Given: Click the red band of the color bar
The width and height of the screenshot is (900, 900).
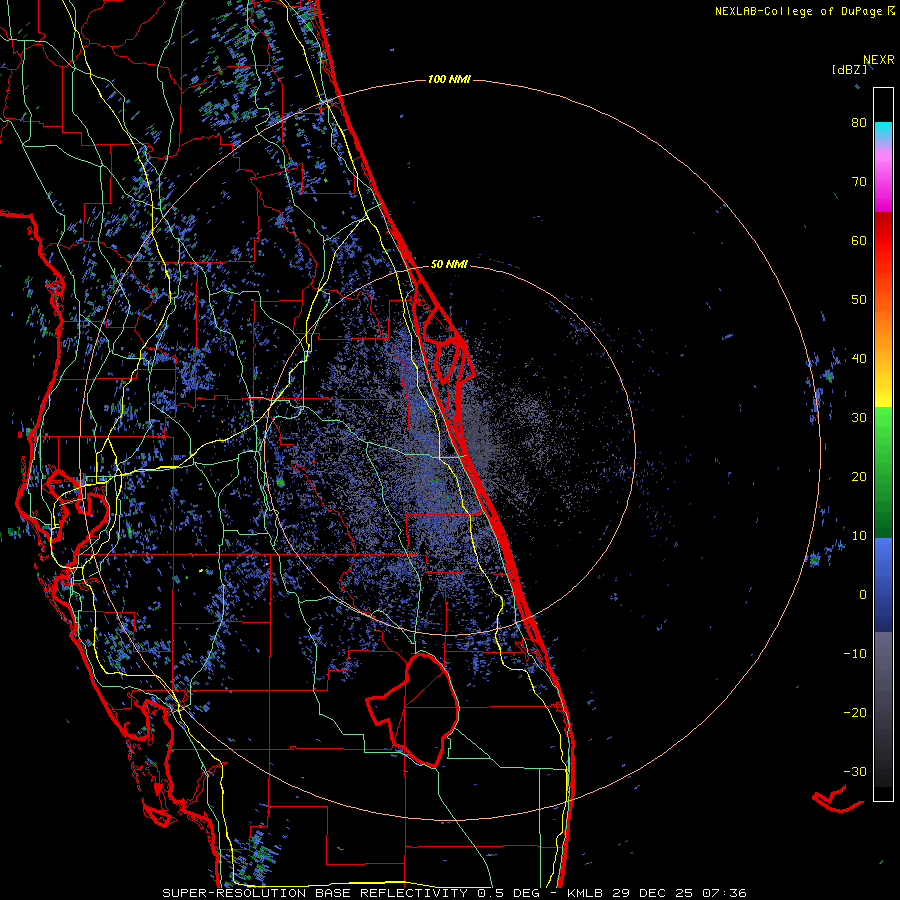Looking at the screenshot, I should coord(883,241).
